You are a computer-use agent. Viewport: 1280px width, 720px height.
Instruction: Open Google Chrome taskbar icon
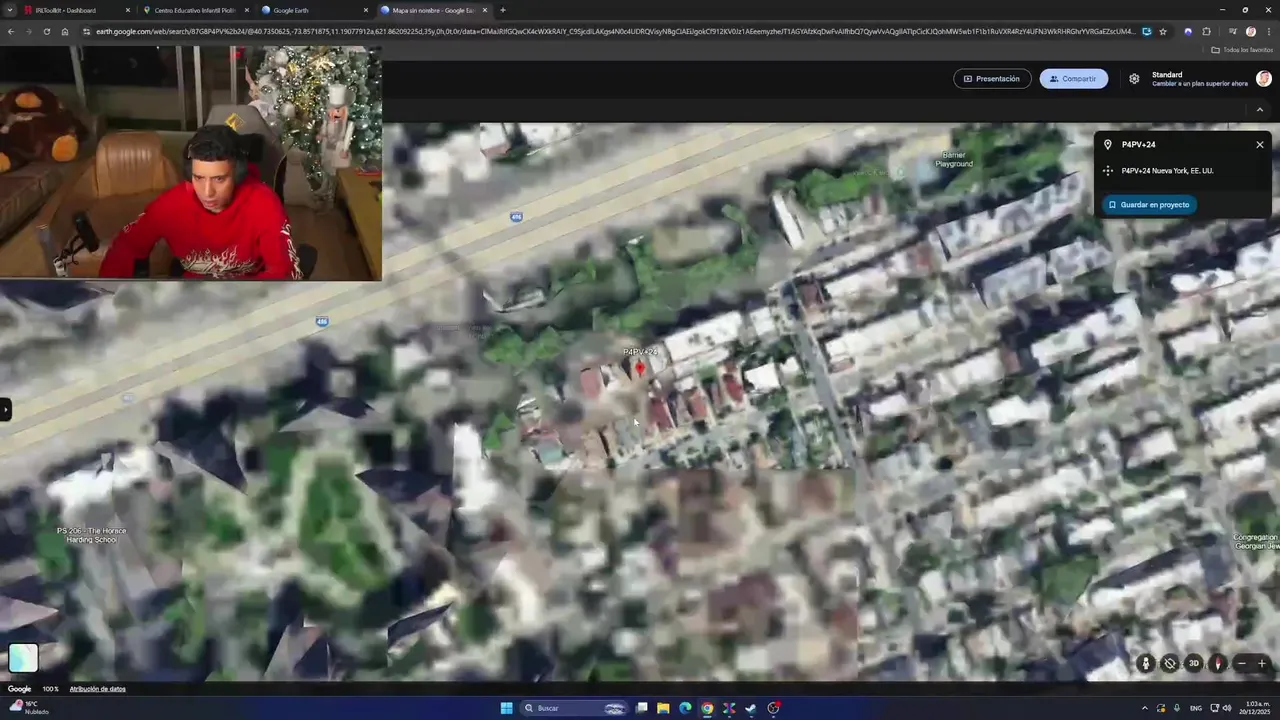coord(707,708)
